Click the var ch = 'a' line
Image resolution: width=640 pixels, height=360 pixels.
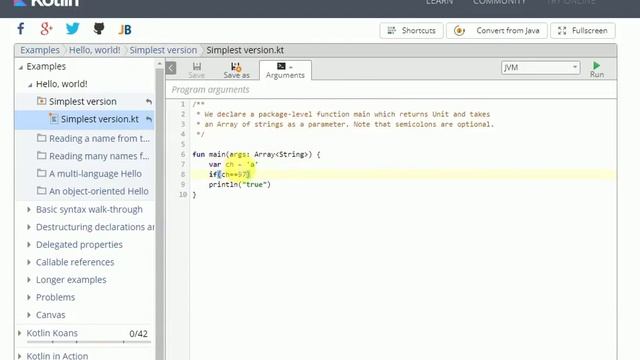233,164
